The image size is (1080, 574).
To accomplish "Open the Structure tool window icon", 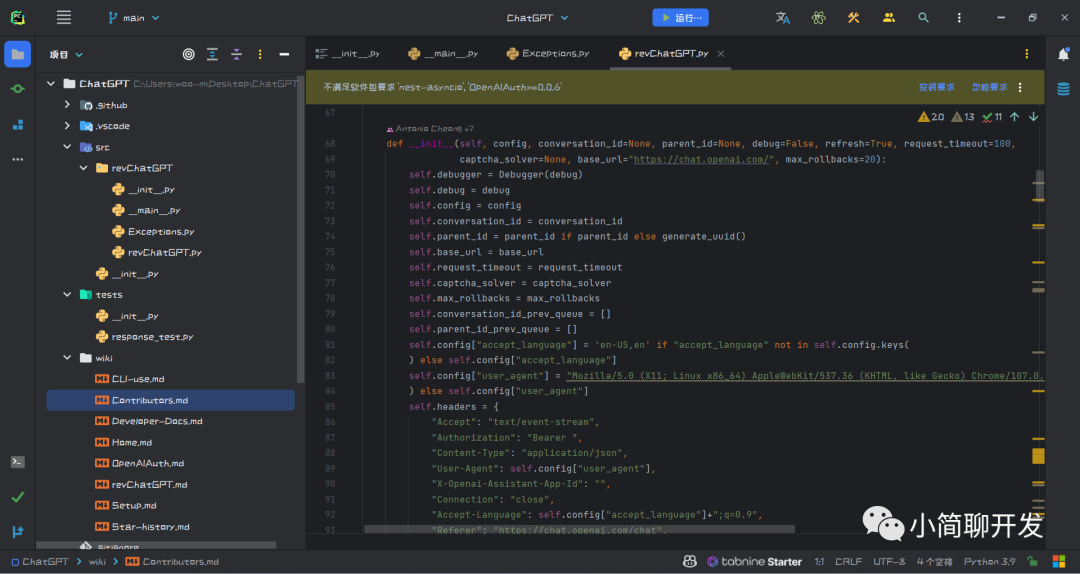I will coord(18,125).
